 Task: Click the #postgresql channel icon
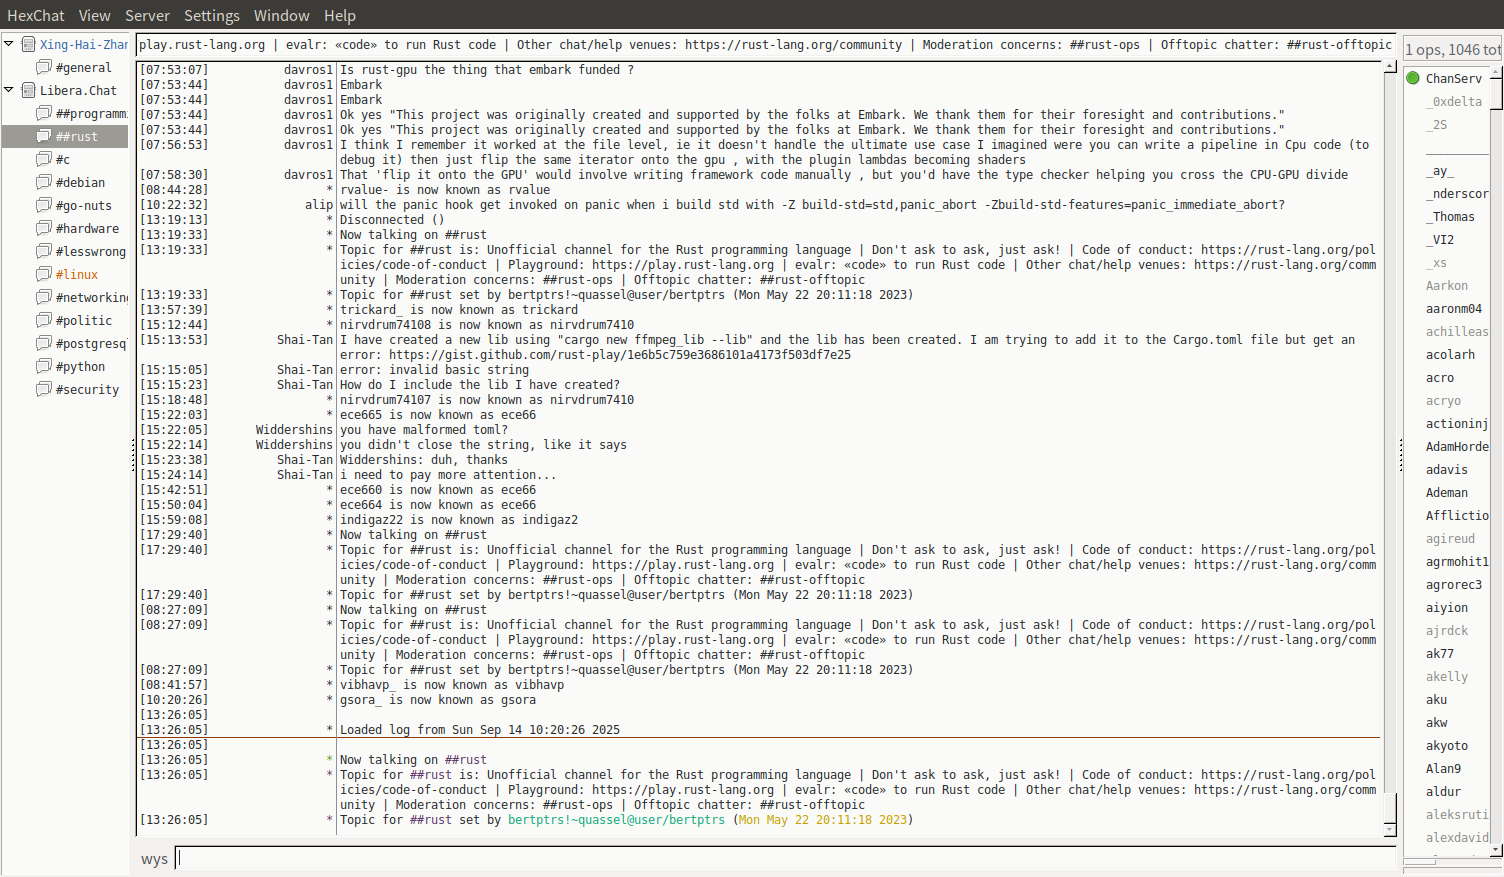(x=44, y=343)
